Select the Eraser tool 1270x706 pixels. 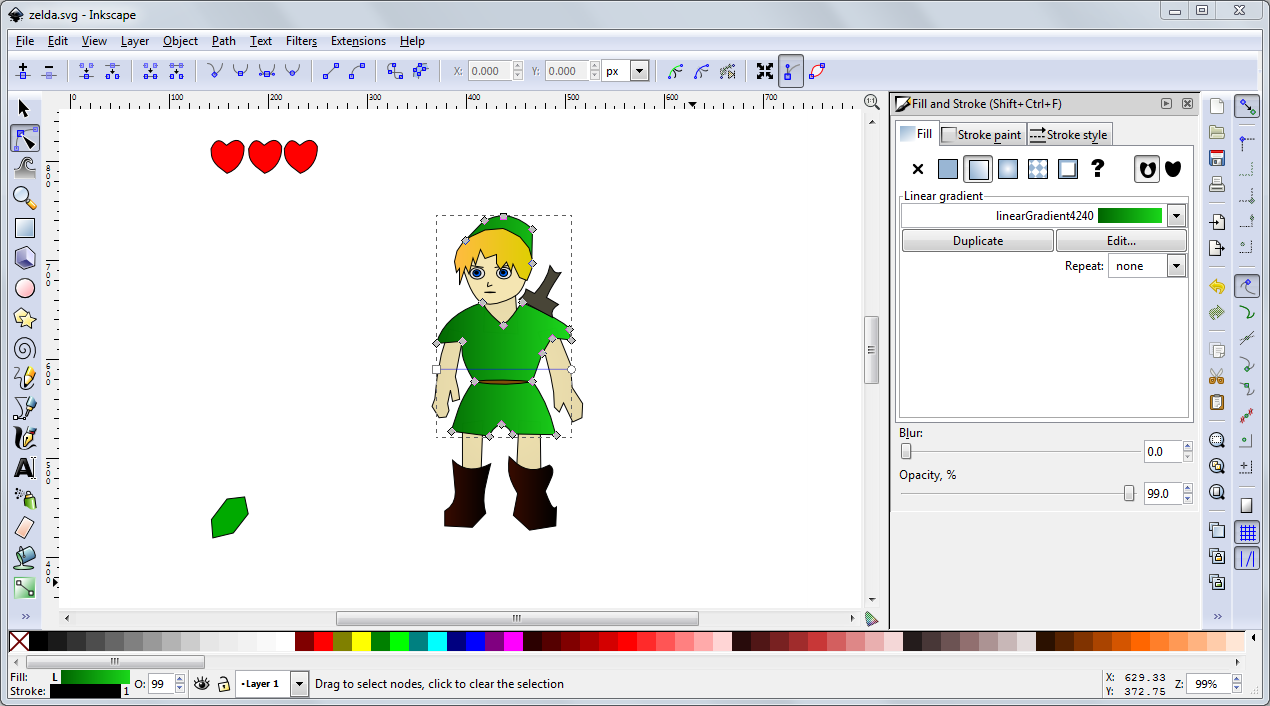[x=25, y=528]
